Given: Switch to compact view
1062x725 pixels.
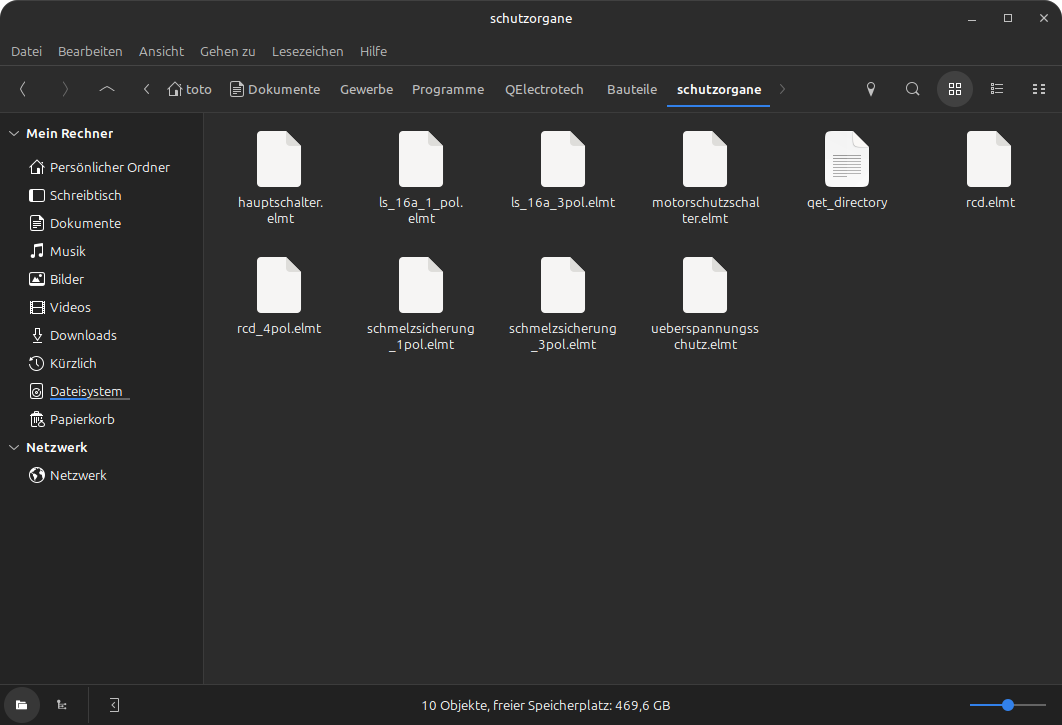Looking at the screenshot, I should tap(1038, 89).
